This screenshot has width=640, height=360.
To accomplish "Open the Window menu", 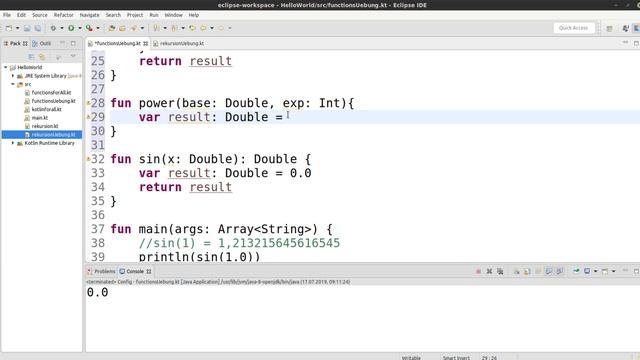I will (x=173, y=15).
